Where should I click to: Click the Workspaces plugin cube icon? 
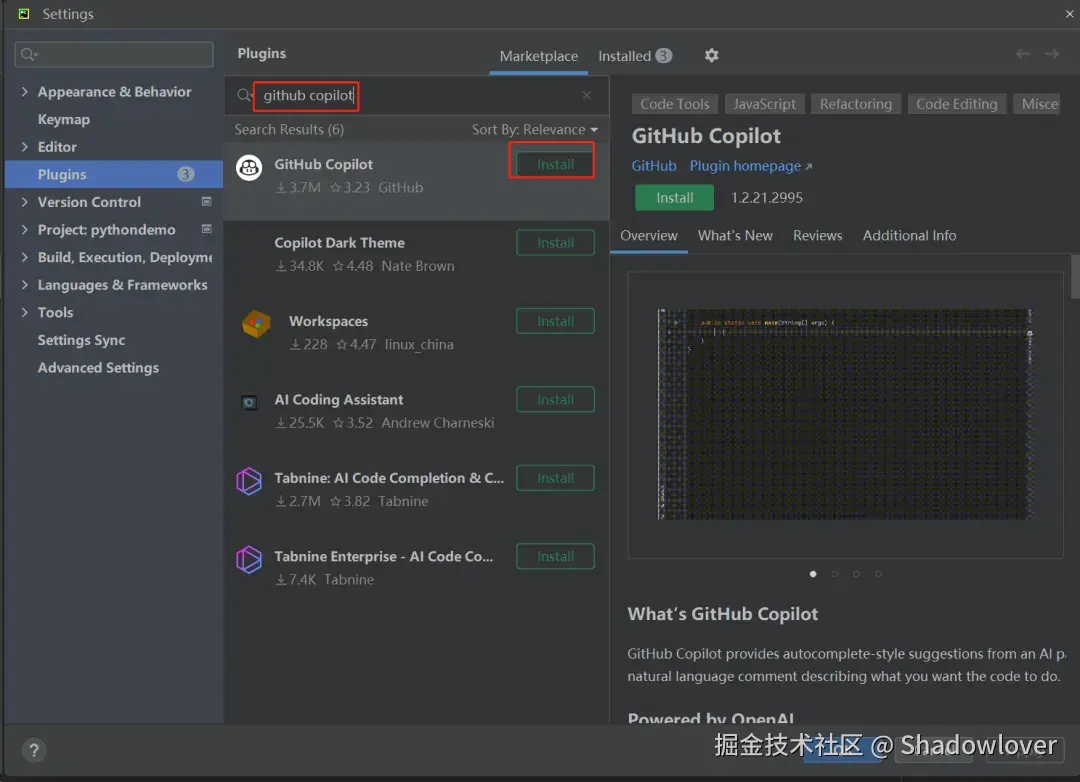pos(256,323)
